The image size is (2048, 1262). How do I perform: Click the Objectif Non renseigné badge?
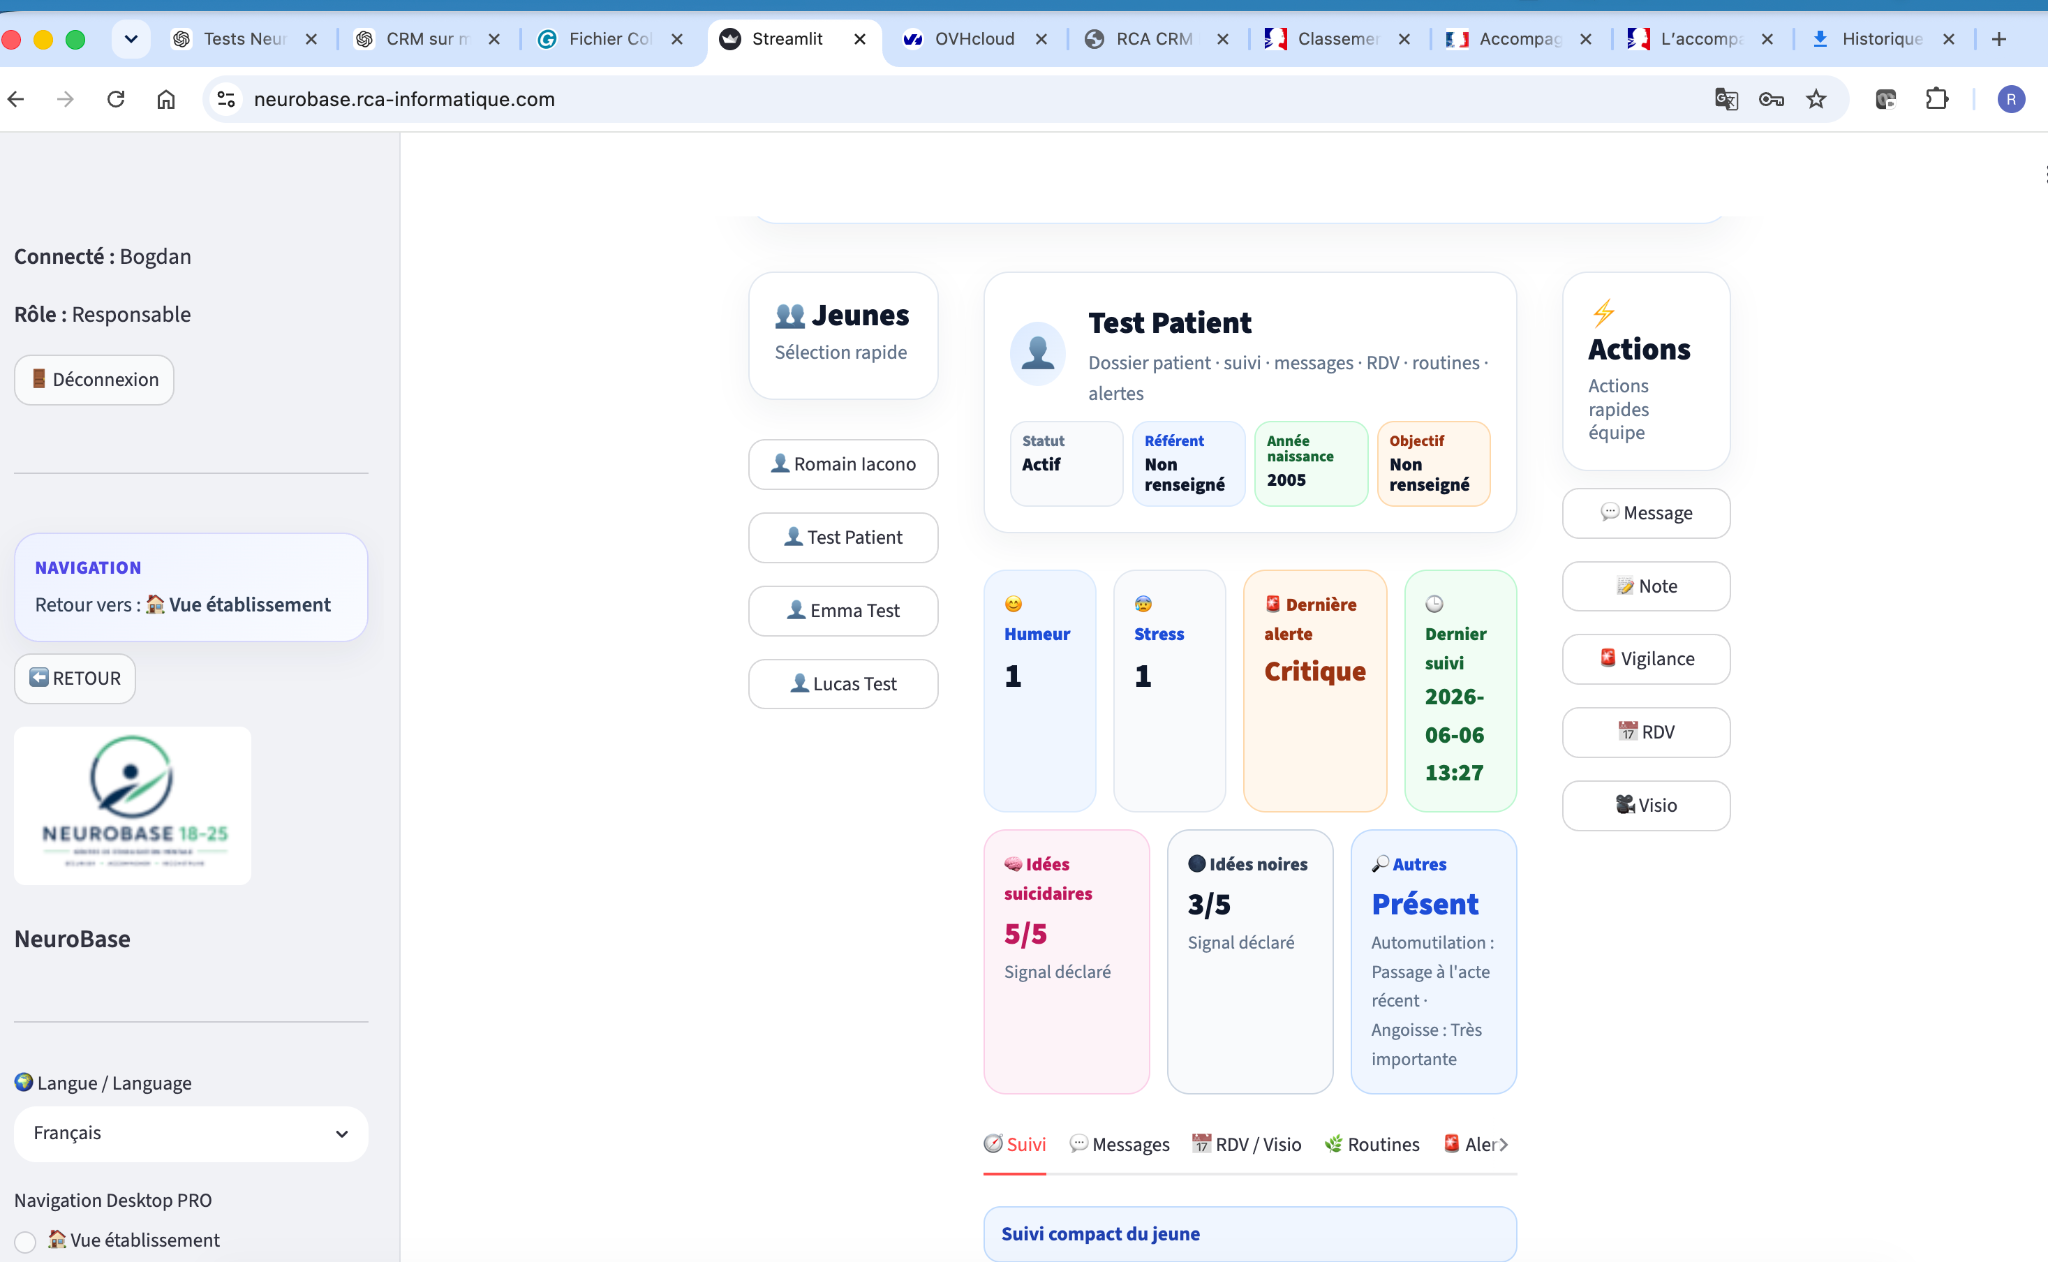coord(1434,464)
